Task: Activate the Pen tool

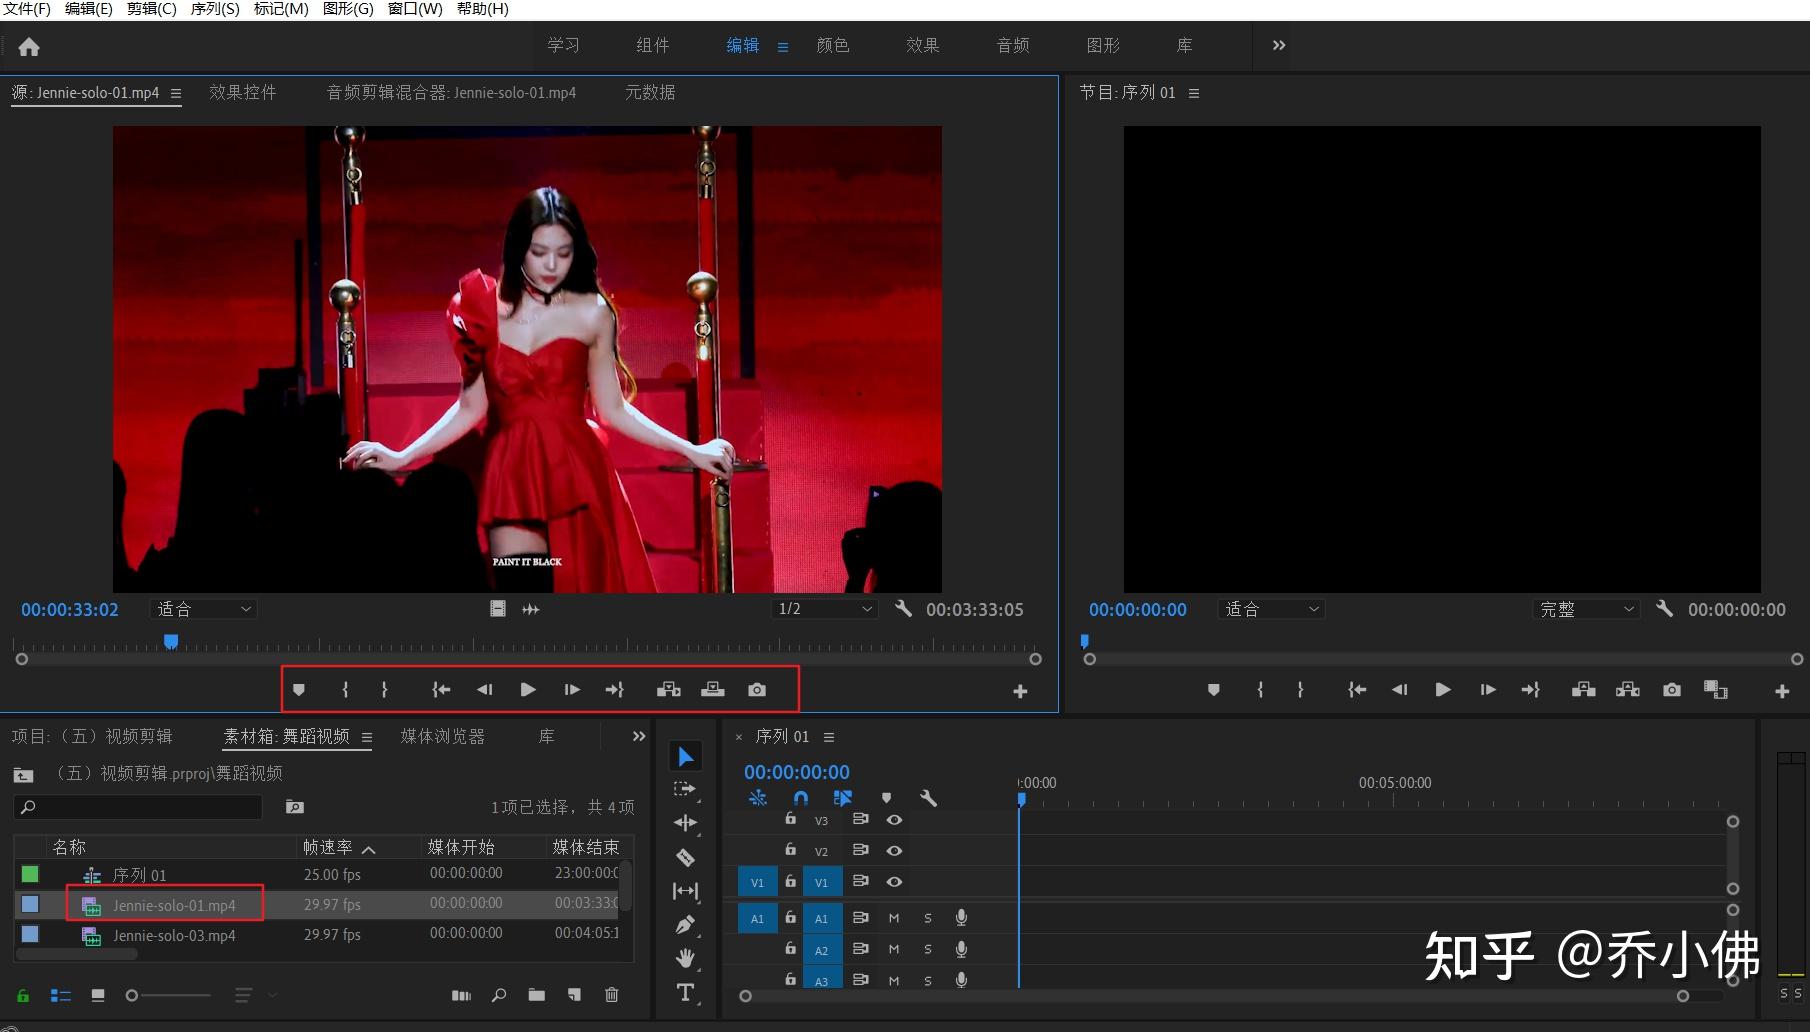Action: pos(685,925)
